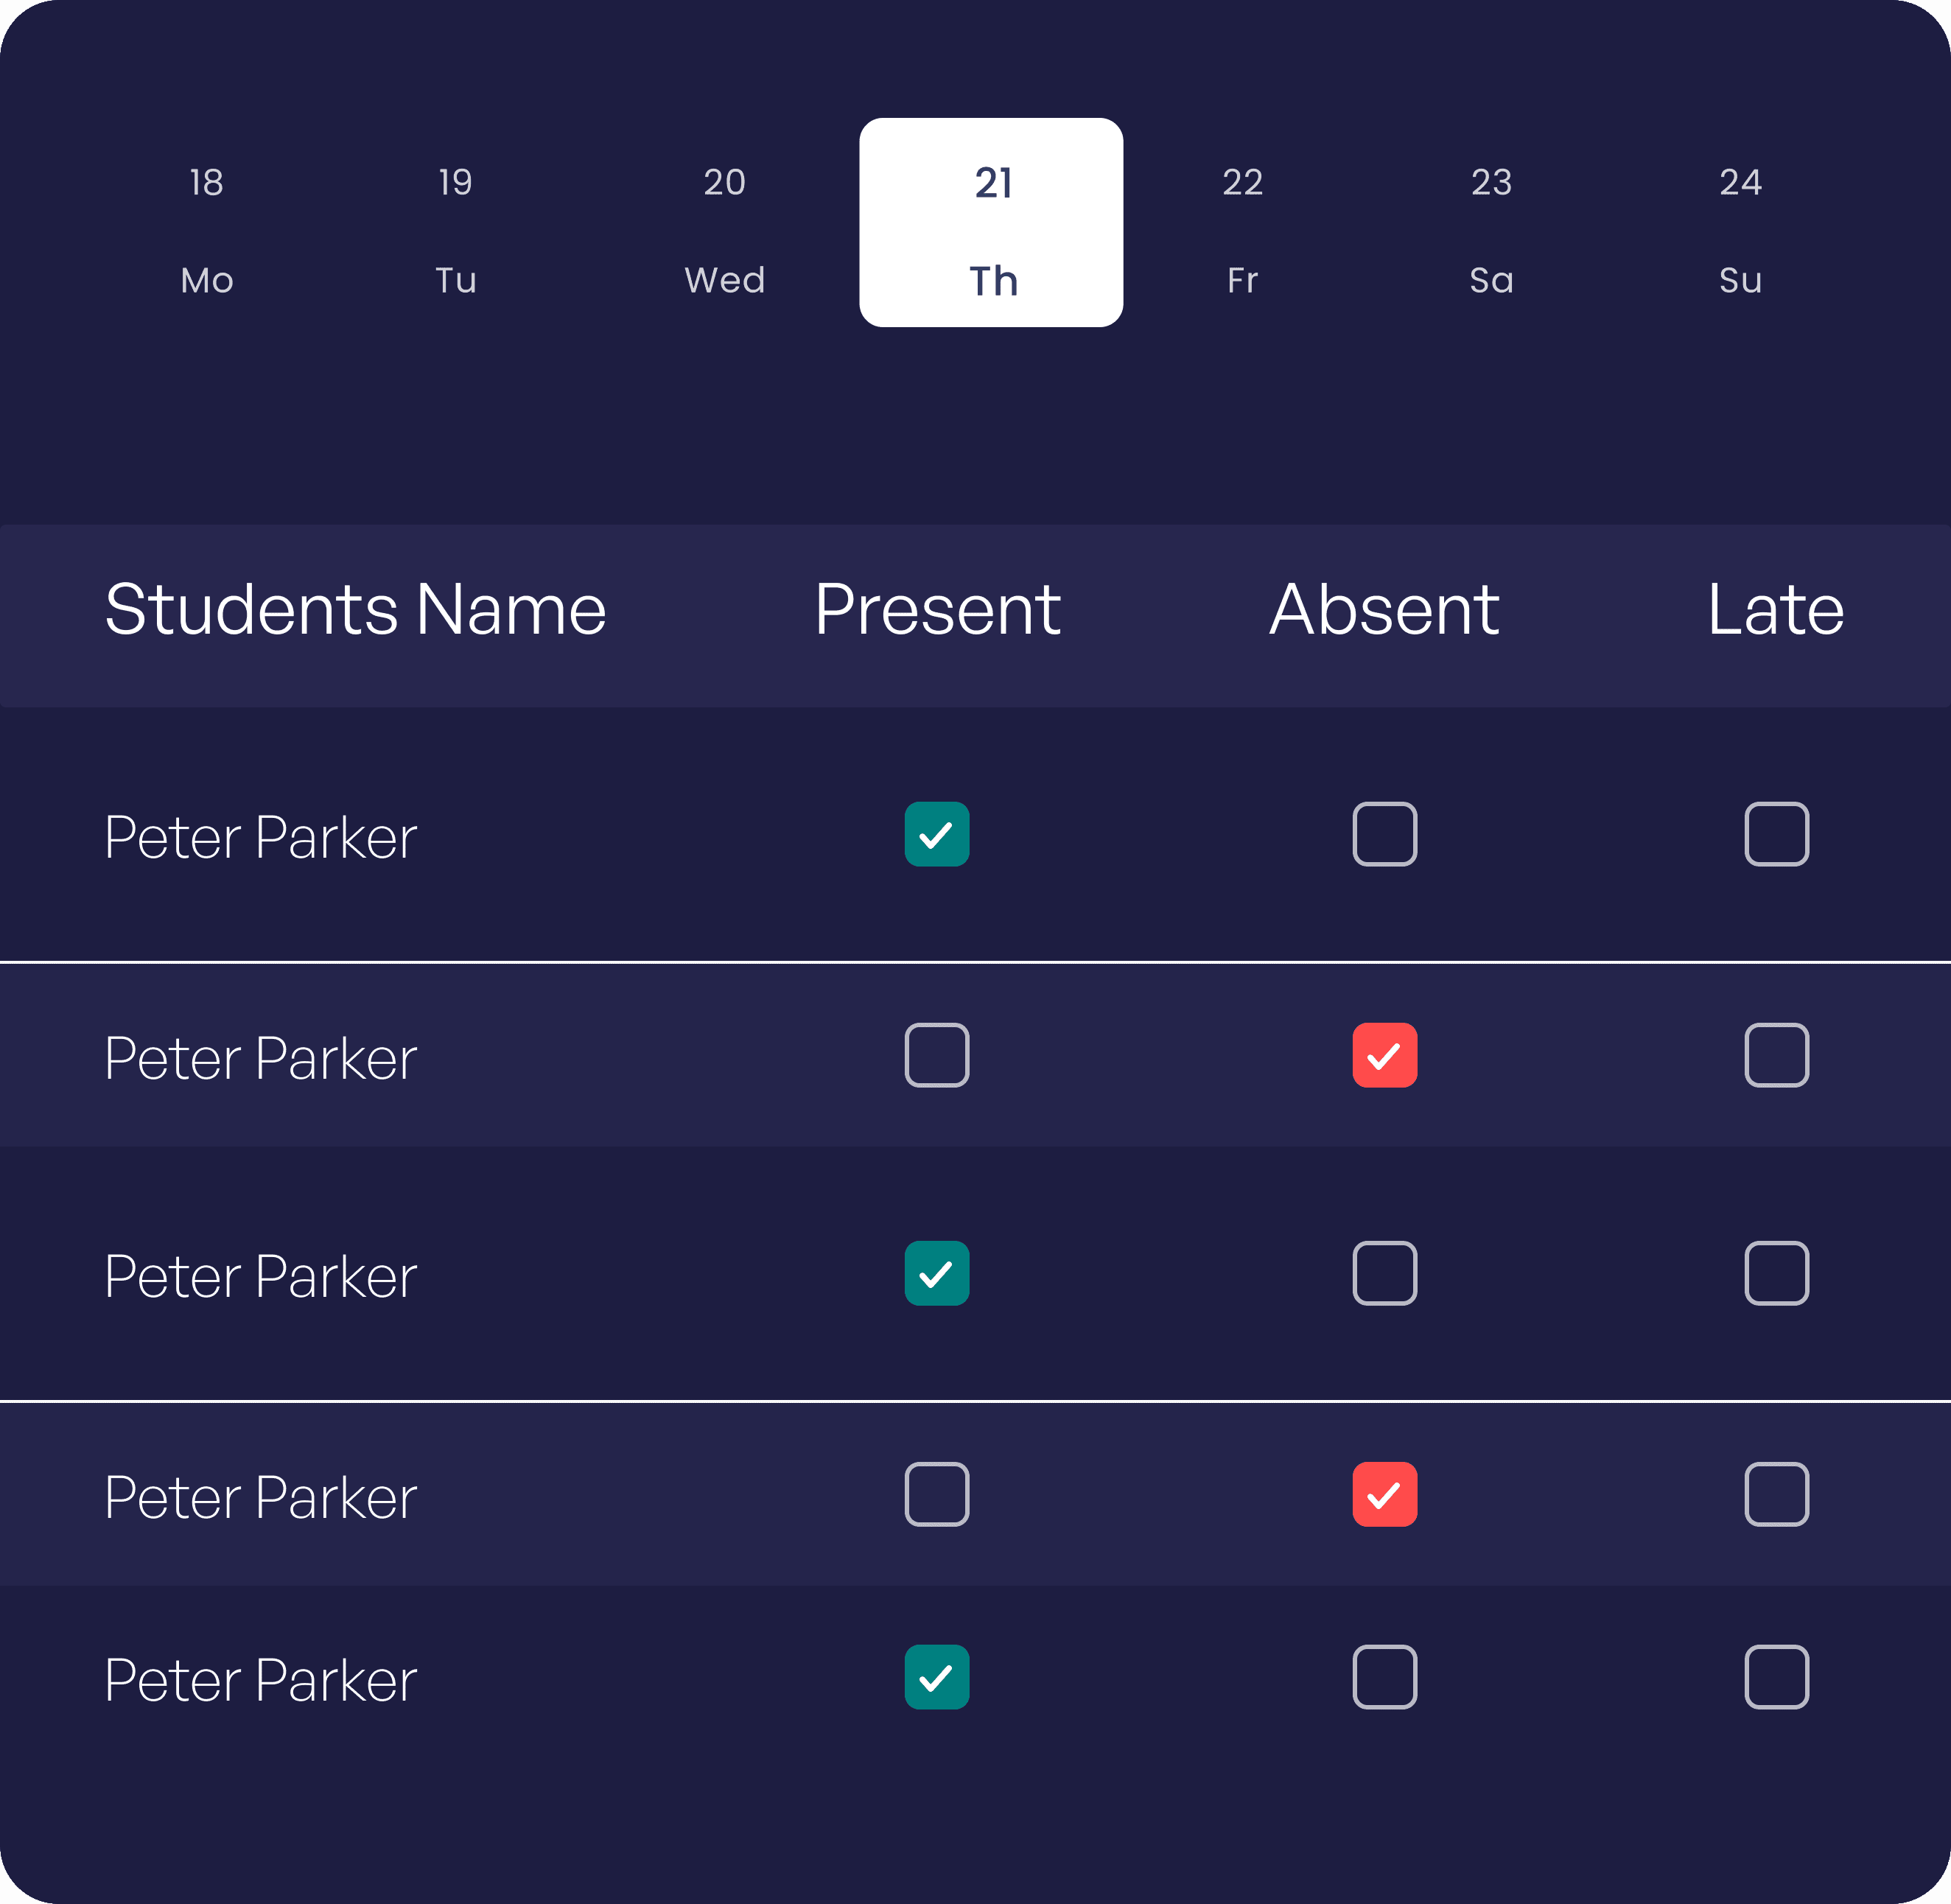Mark the first Peter Parker as Late
Viewport: 1951px width, 1904px height.
(x=1777, y=835)
